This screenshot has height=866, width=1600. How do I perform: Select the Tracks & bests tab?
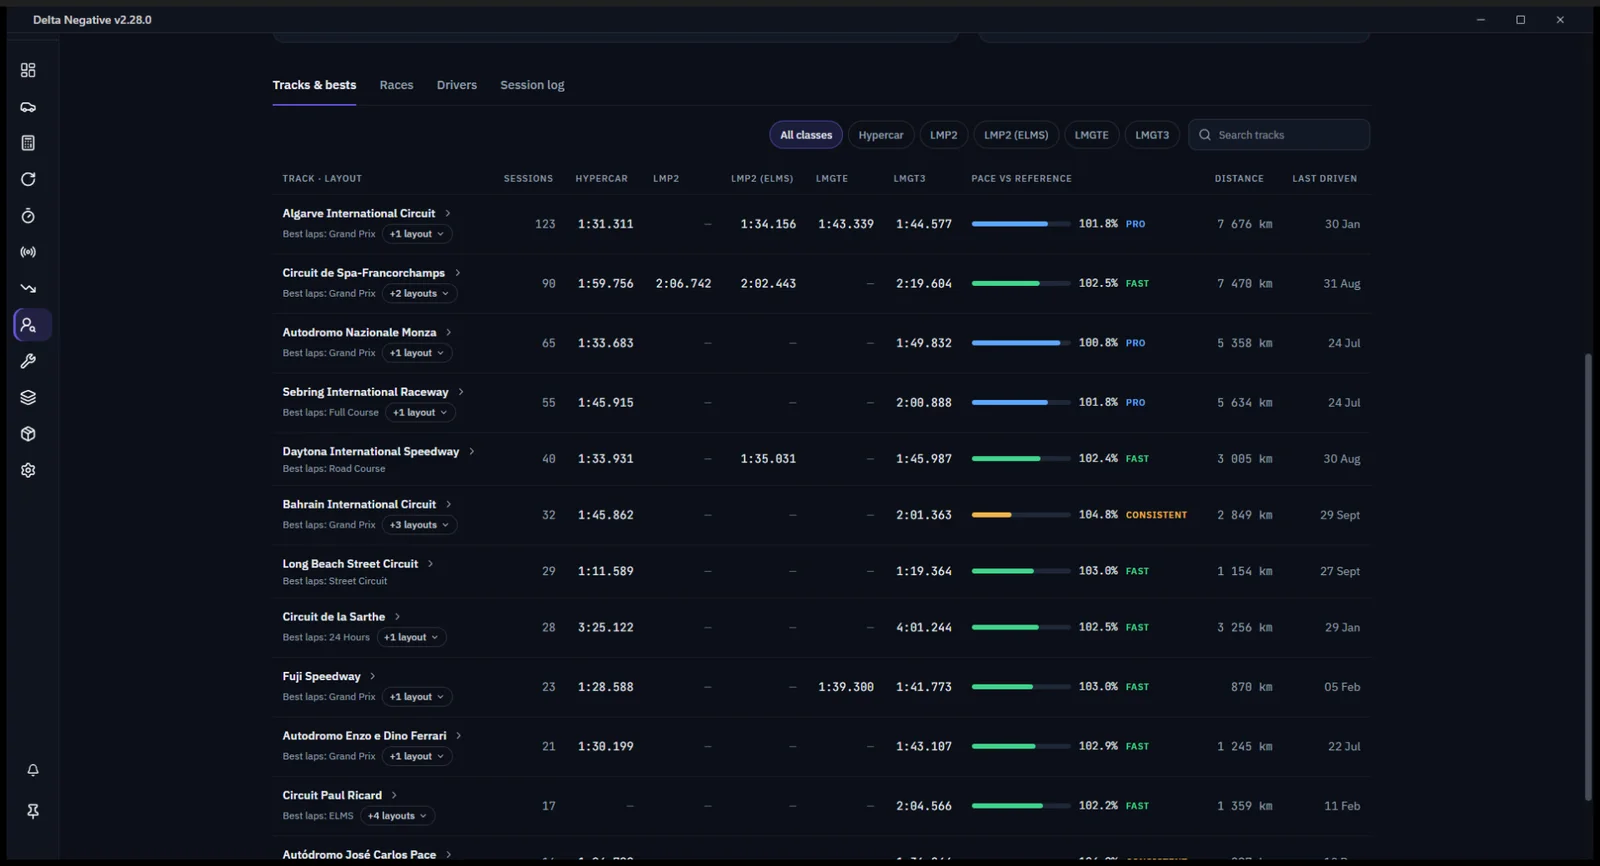click(314, 85)
